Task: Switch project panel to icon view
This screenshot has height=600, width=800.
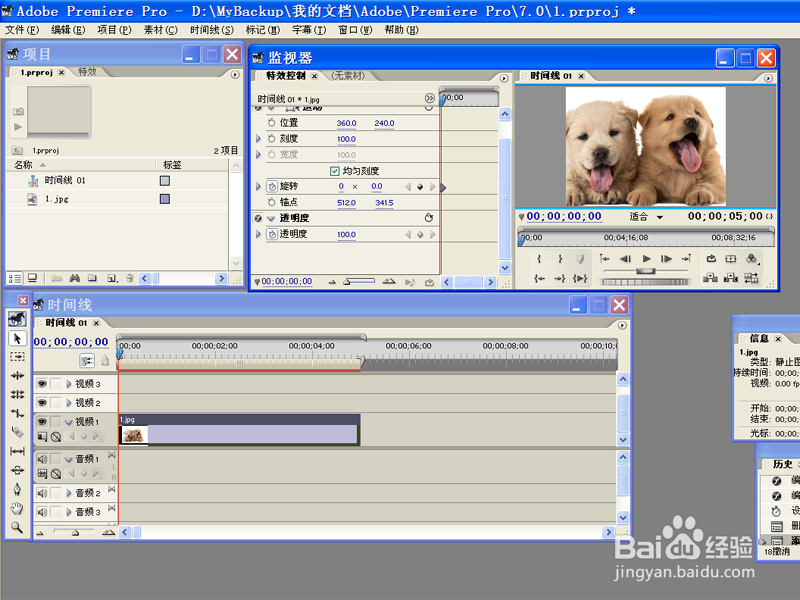Action: click(x=32, y=278)
